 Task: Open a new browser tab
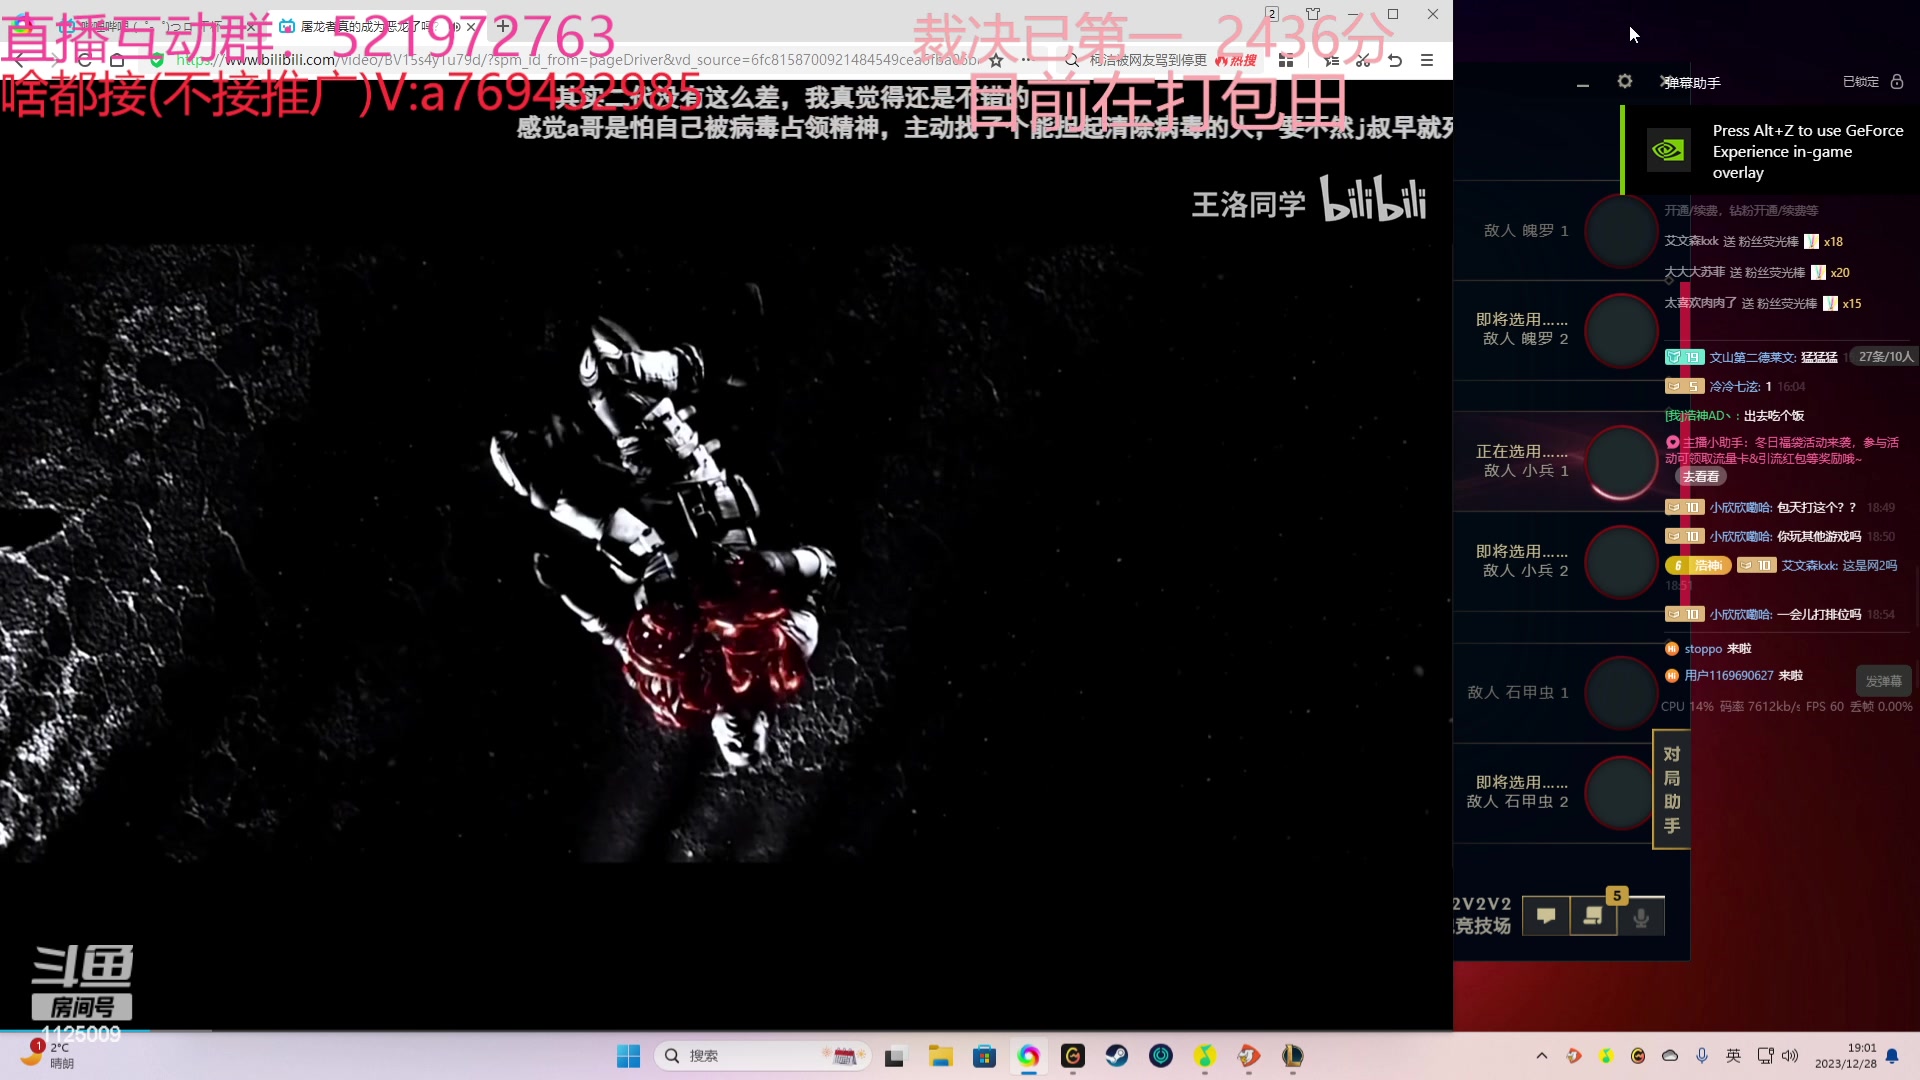click(x=503, y=26)
